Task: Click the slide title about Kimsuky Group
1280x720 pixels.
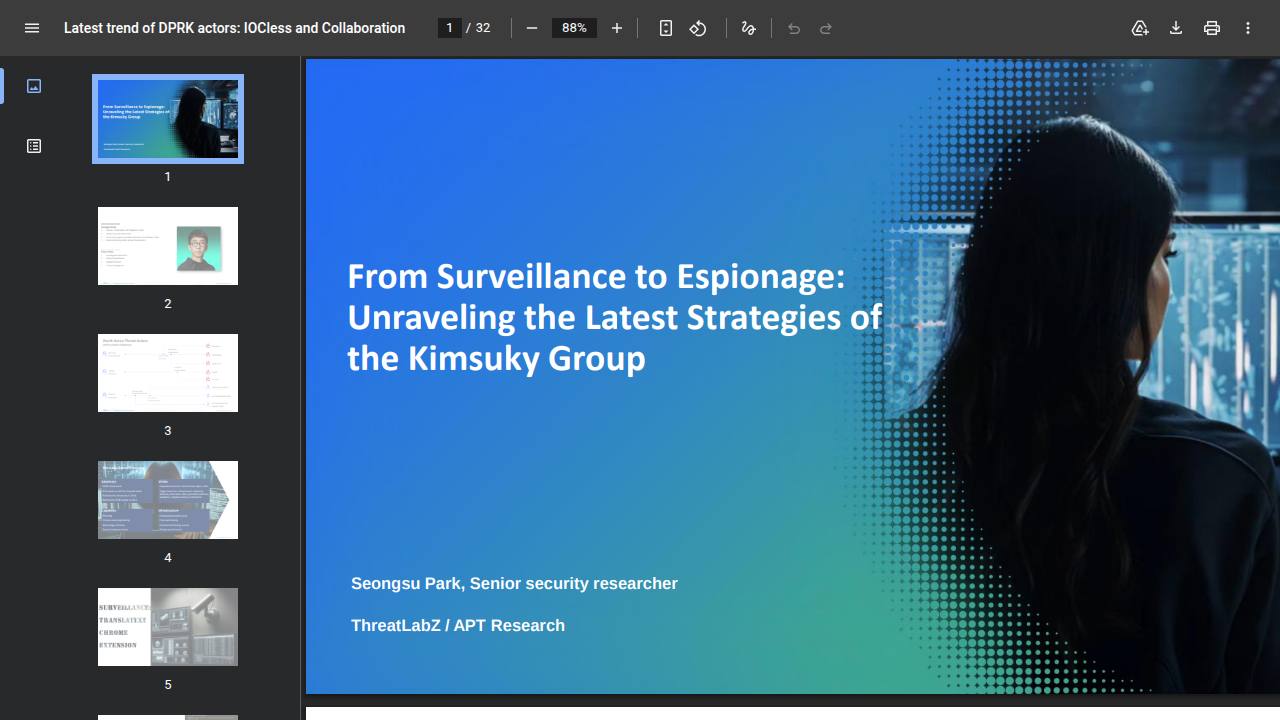Action: tap(615, 317)
